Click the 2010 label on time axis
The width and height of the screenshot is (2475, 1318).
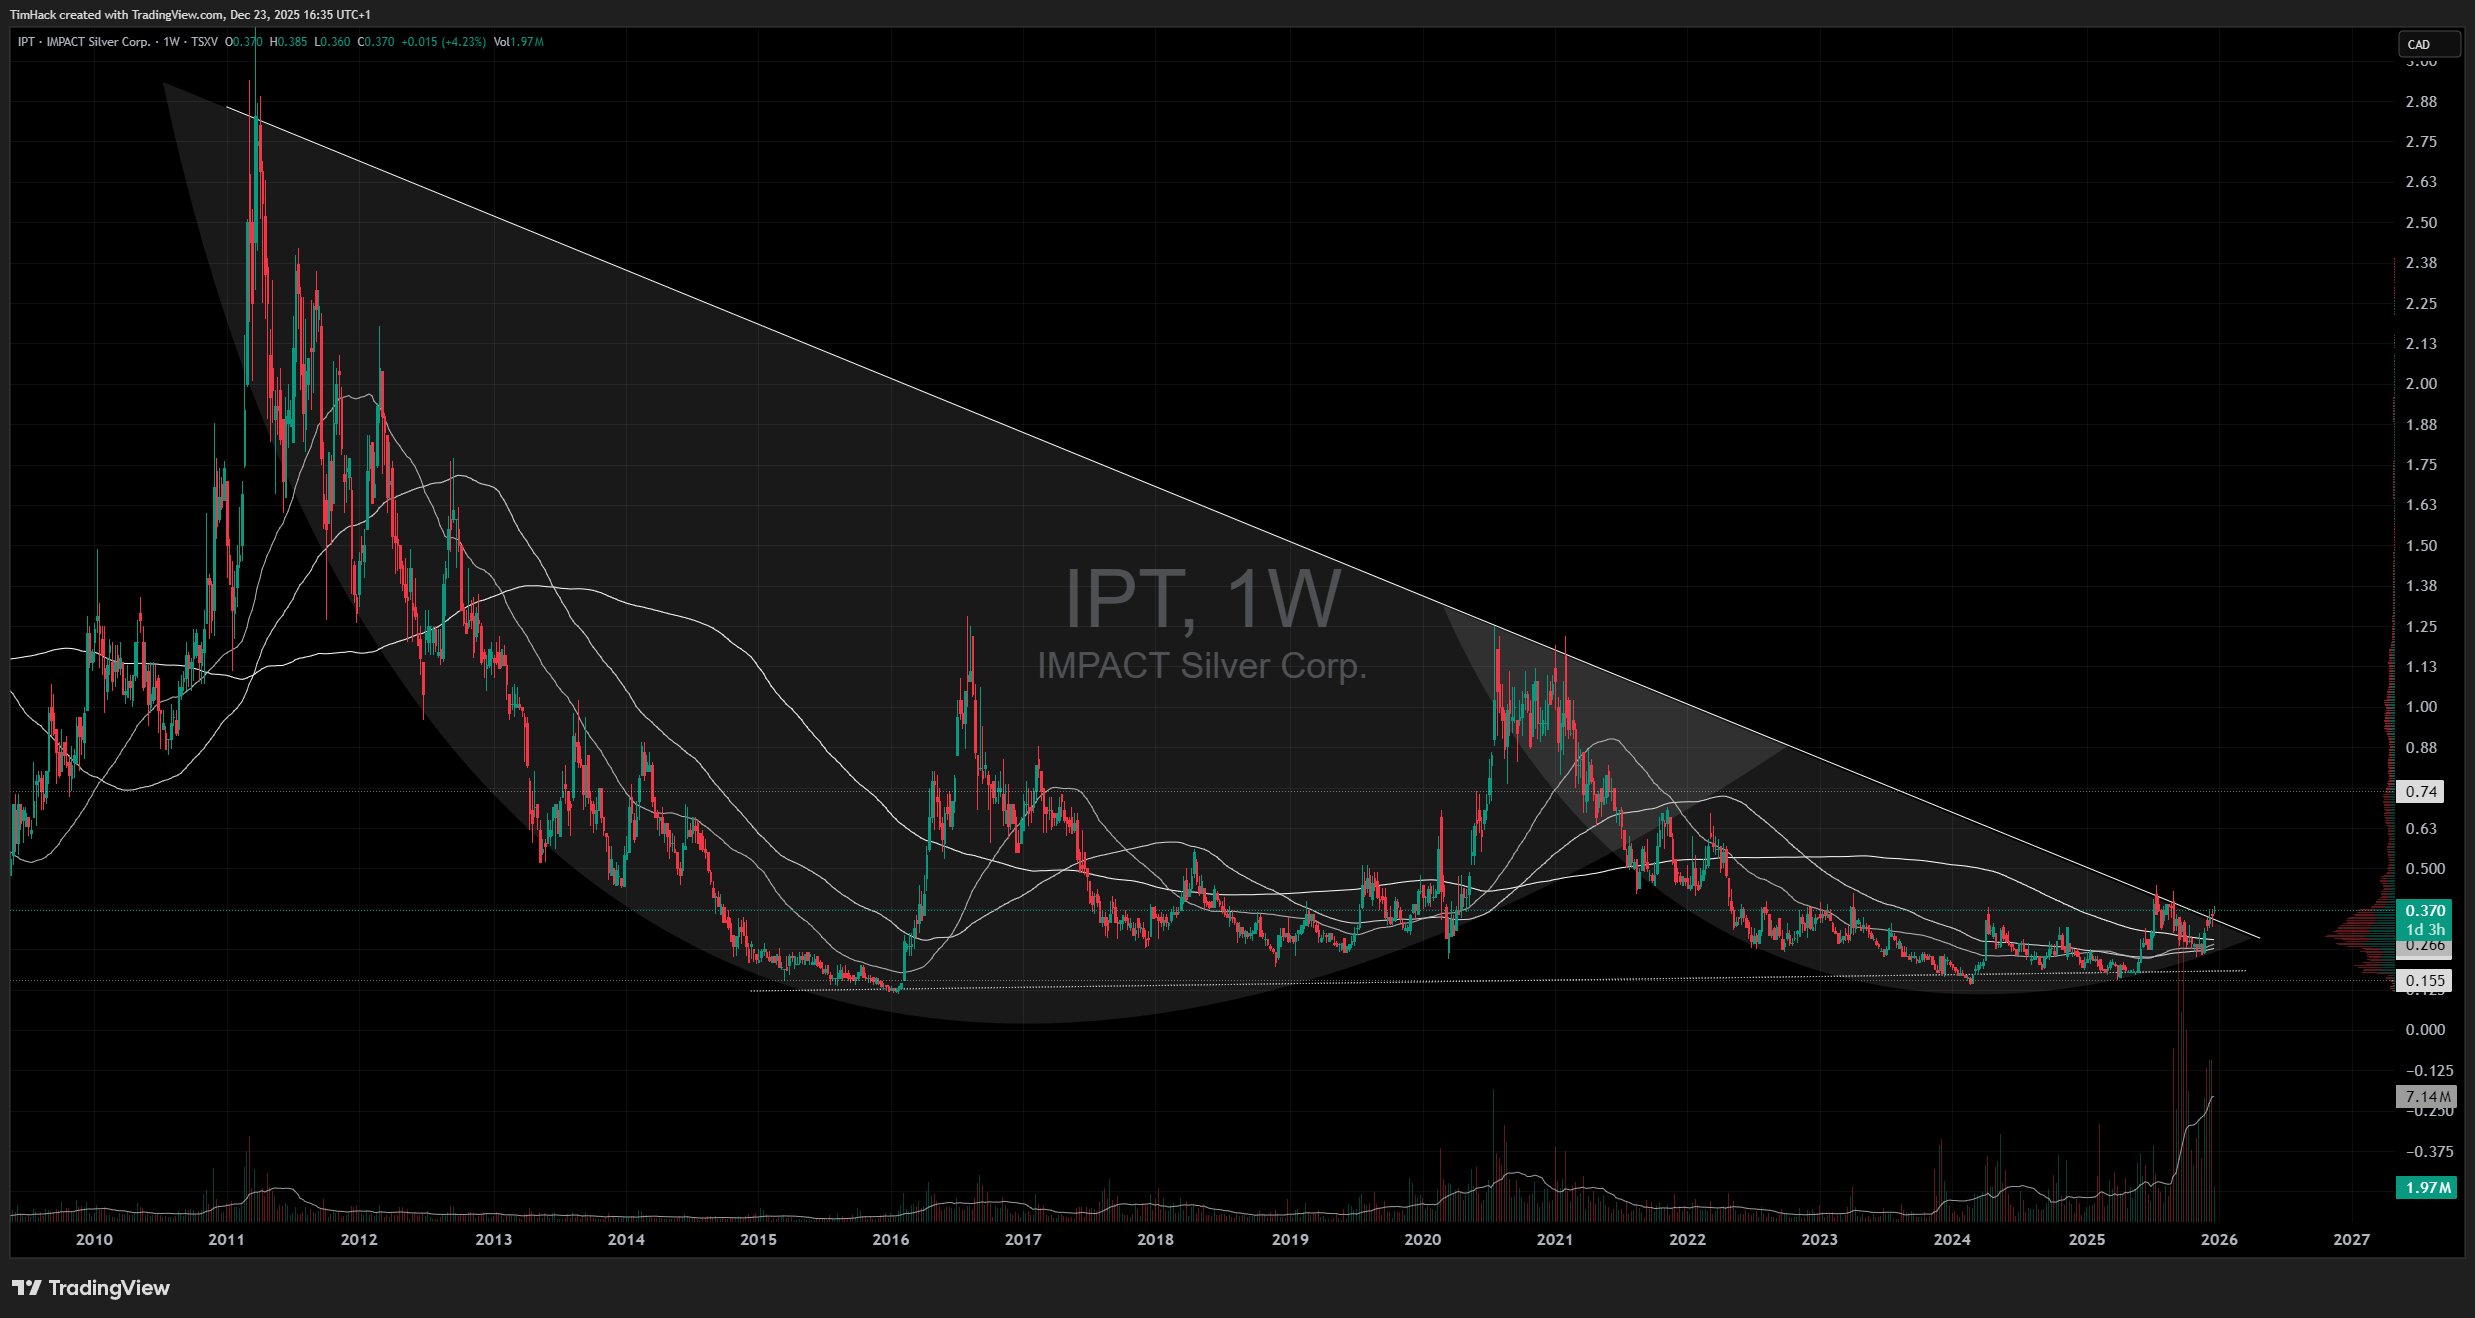coord(94,1240)
